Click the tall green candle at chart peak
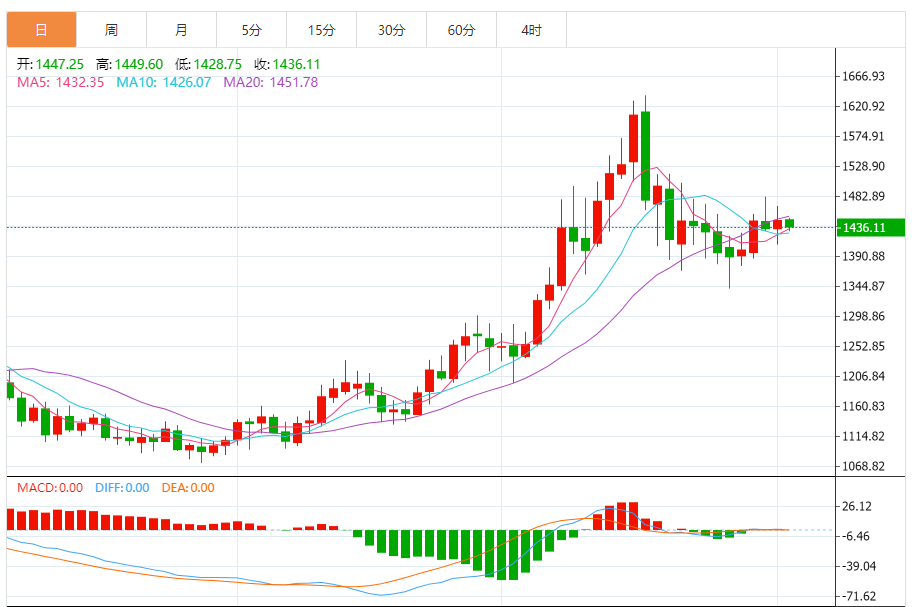This screenshot has height=607, width=912. [x=646, y=155]
